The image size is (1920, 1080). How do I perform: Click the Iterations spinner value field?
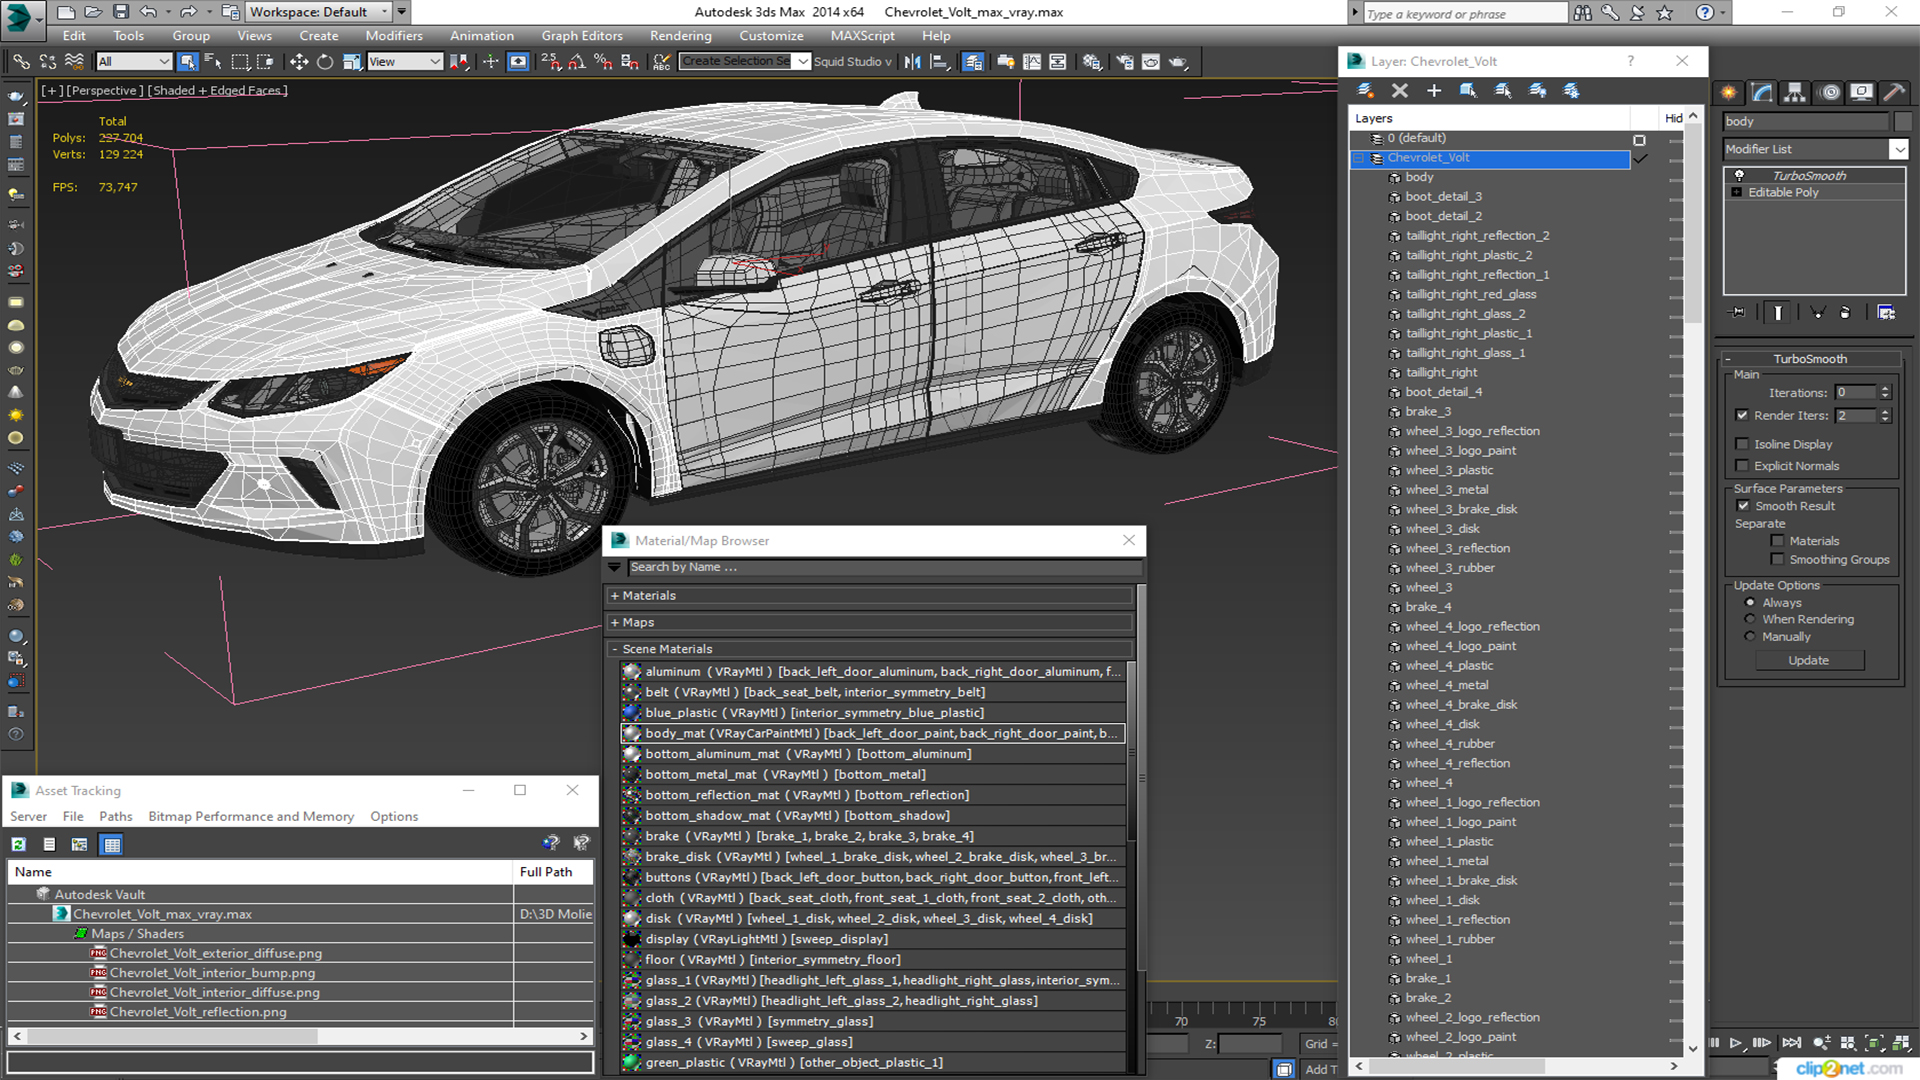pyautogui.click(x=1856, y=393)
